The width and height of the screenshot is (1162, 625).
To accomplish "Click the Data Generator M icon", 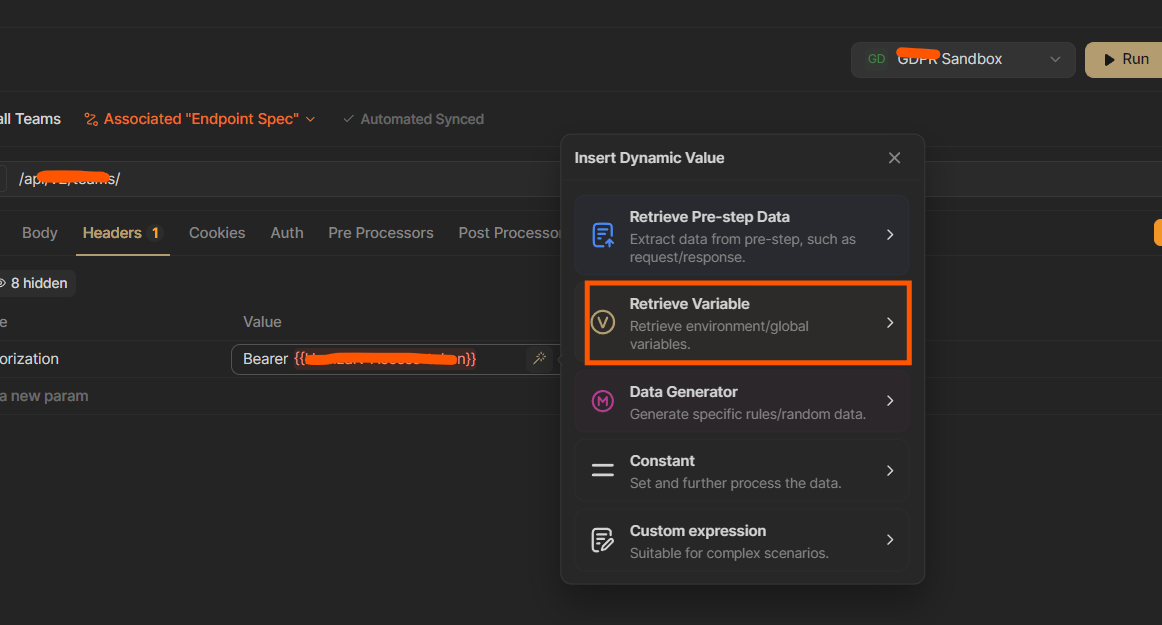I will (x=603, y=401).
